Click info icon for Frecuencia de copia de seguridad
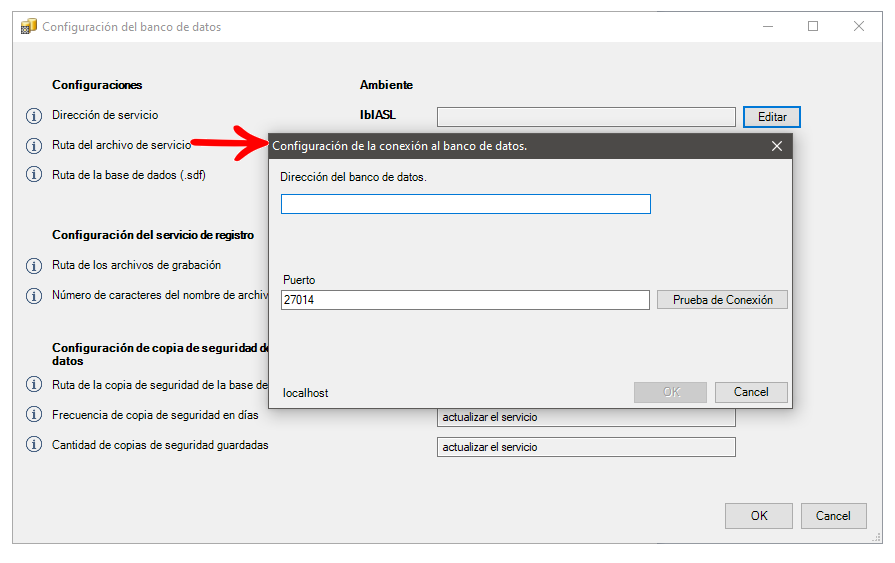The image size is (895, 563). click(x=33, y=415)
